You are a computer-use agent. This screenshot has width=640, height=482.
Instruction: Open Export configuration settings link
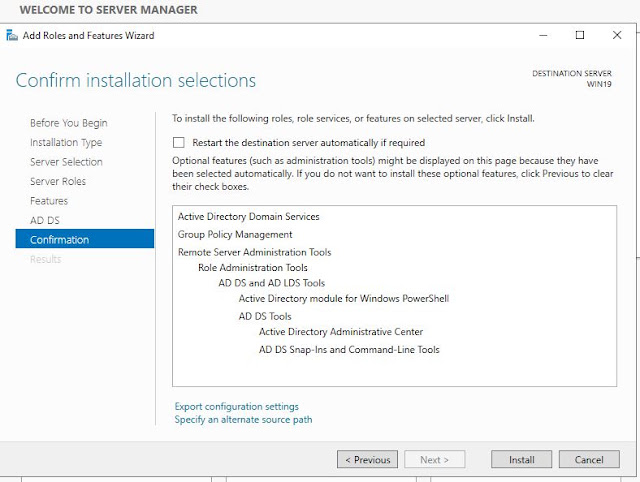coord(237,406)
